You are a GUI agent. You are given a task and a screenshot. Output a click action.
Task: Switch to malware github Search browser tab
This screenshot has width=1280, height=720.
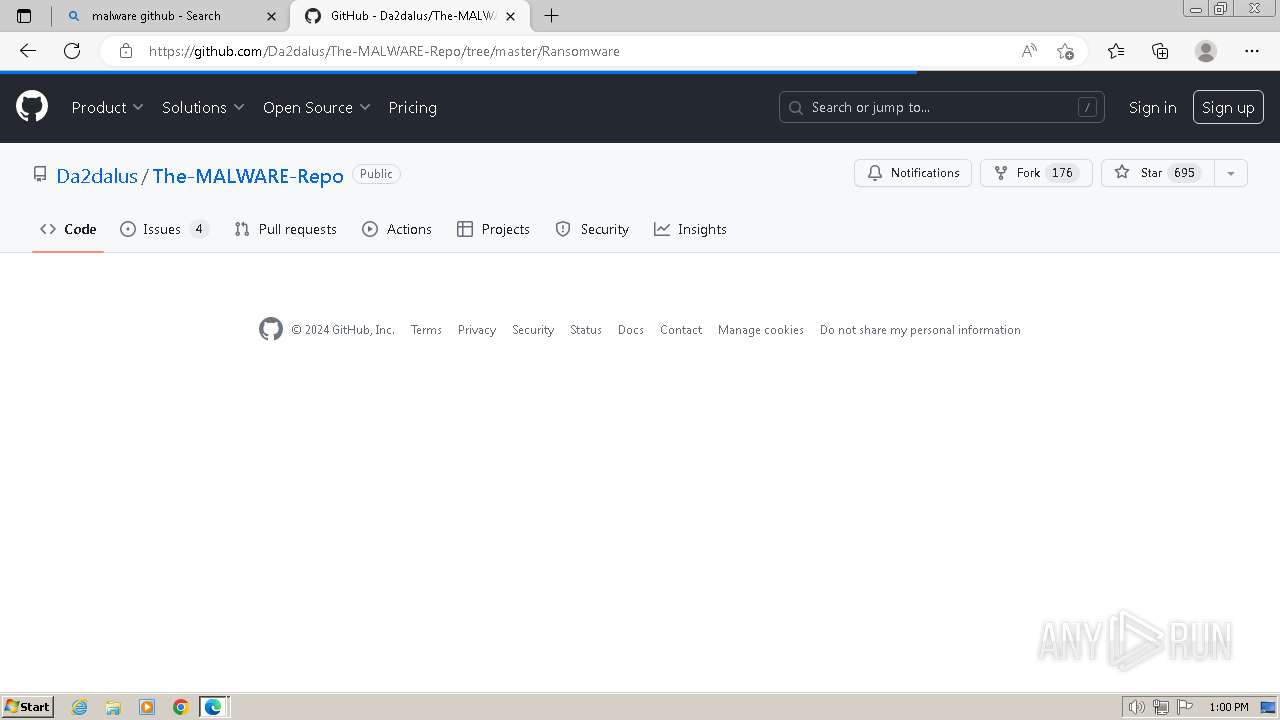170,16
